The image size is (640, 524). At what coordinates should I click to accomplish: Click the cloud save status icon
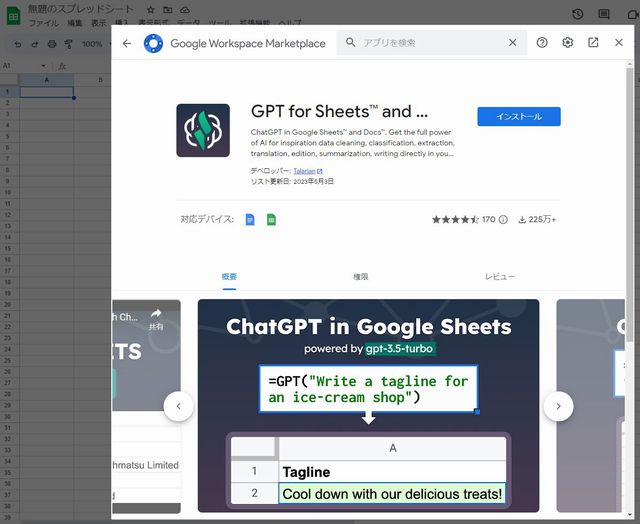point(185,10)
